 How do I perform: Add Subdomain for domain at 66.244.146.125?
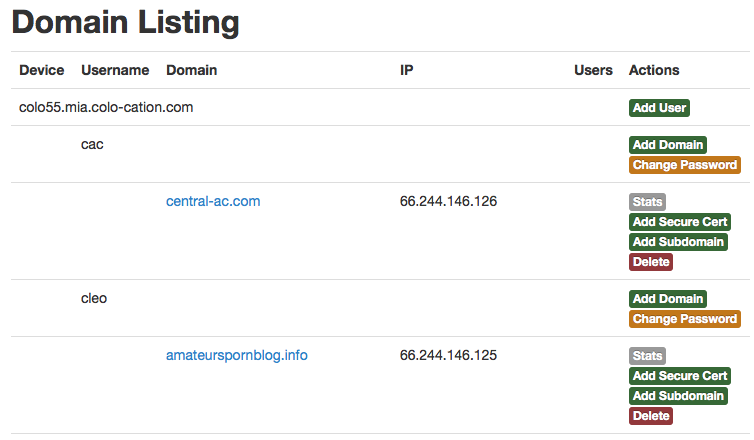[678, 396]
